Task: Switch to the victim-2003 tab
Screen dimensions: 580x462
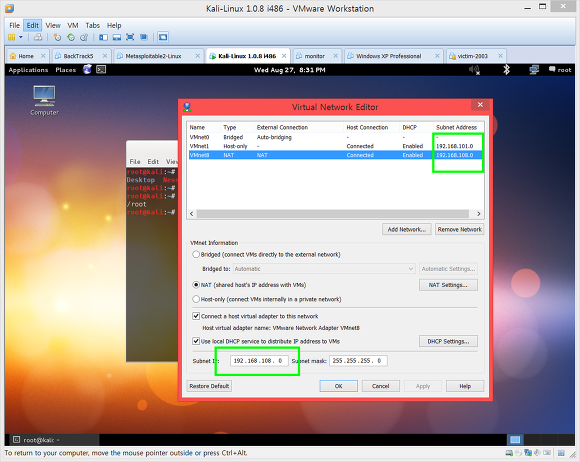Action: pyautogui.click(x=472, y=56)
